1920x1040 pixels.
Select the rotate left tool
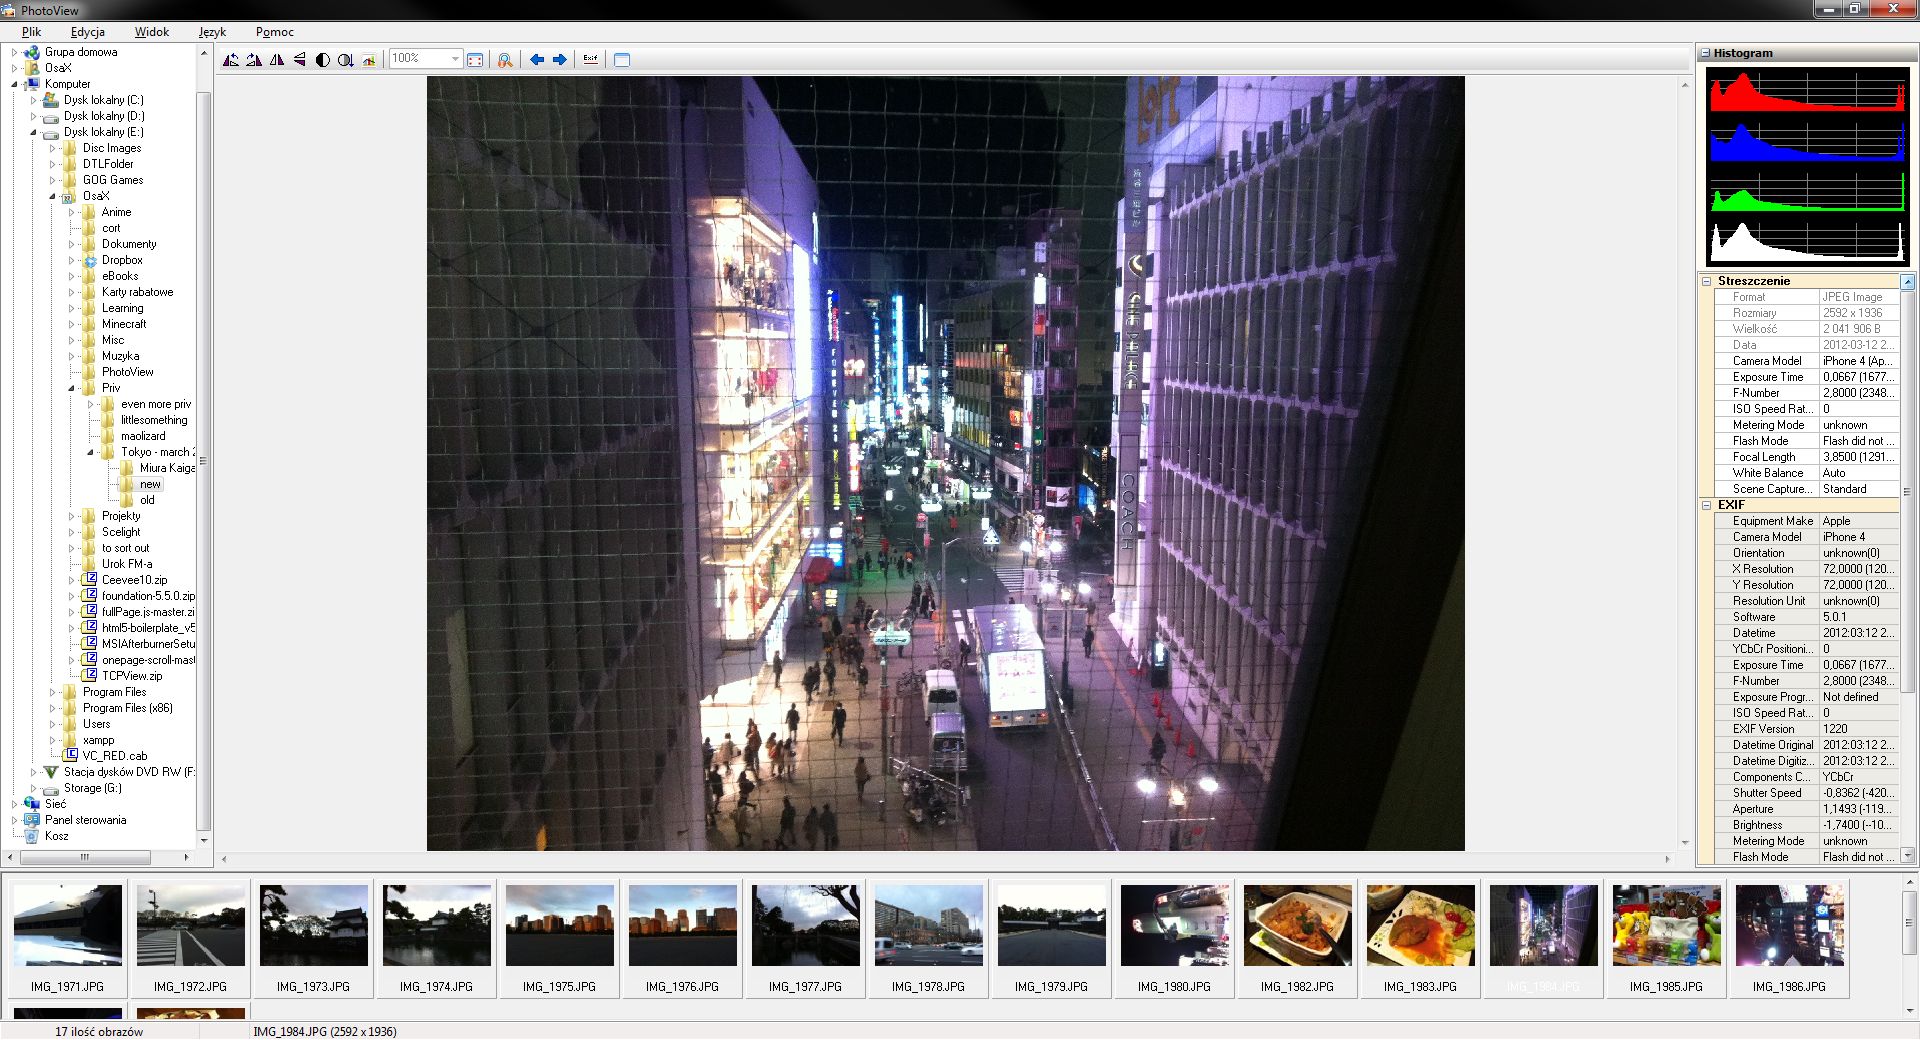(x=231, y=60)
